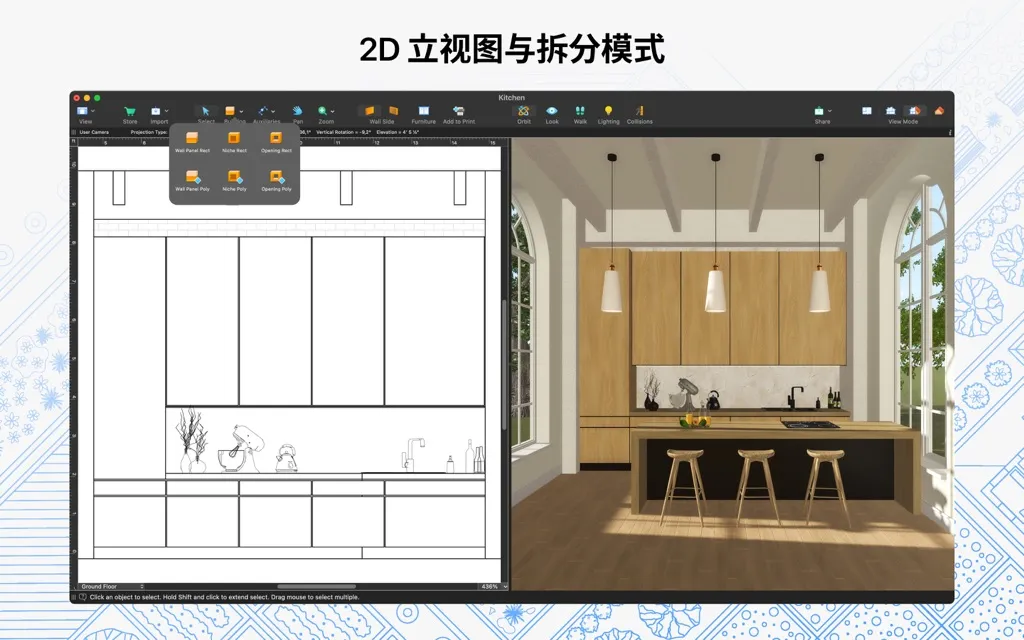Click the inspector info icon at the right
This screenshot has height=640, width=1024.
(x=950, y=132)
